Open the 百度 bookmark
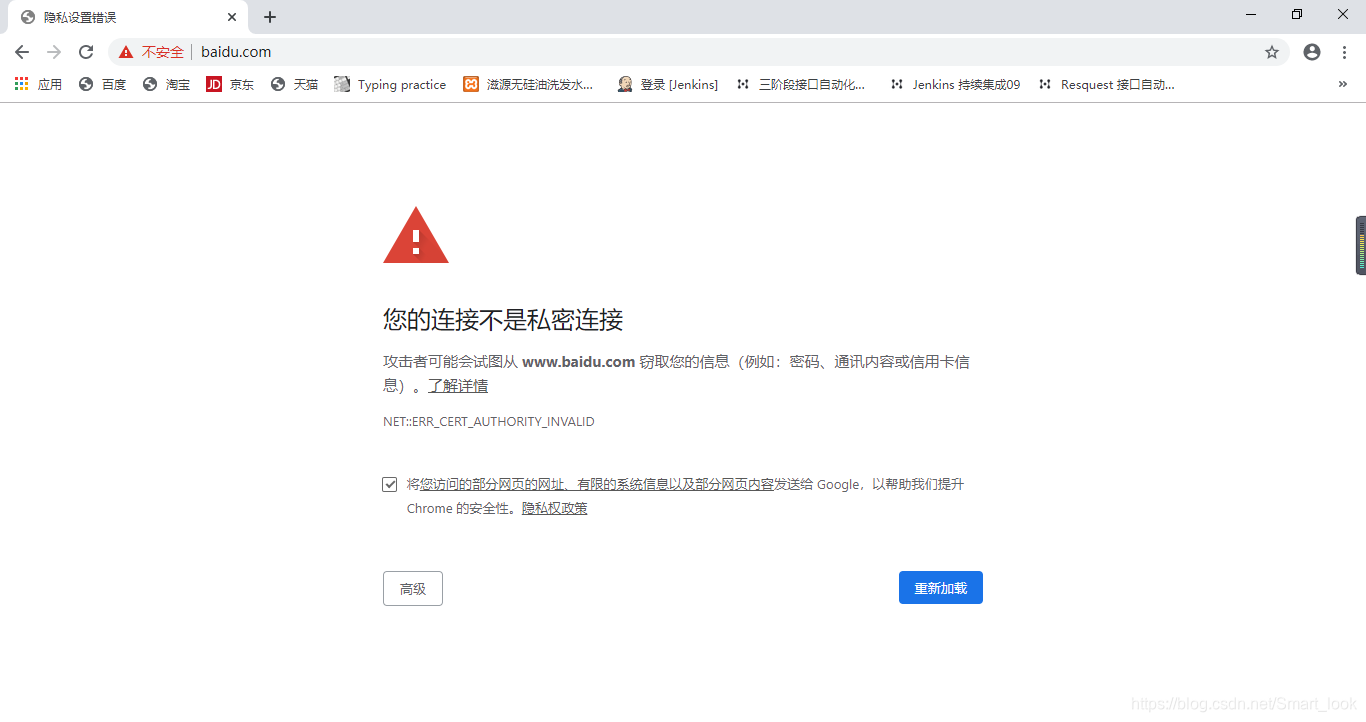 click(102, 84)
